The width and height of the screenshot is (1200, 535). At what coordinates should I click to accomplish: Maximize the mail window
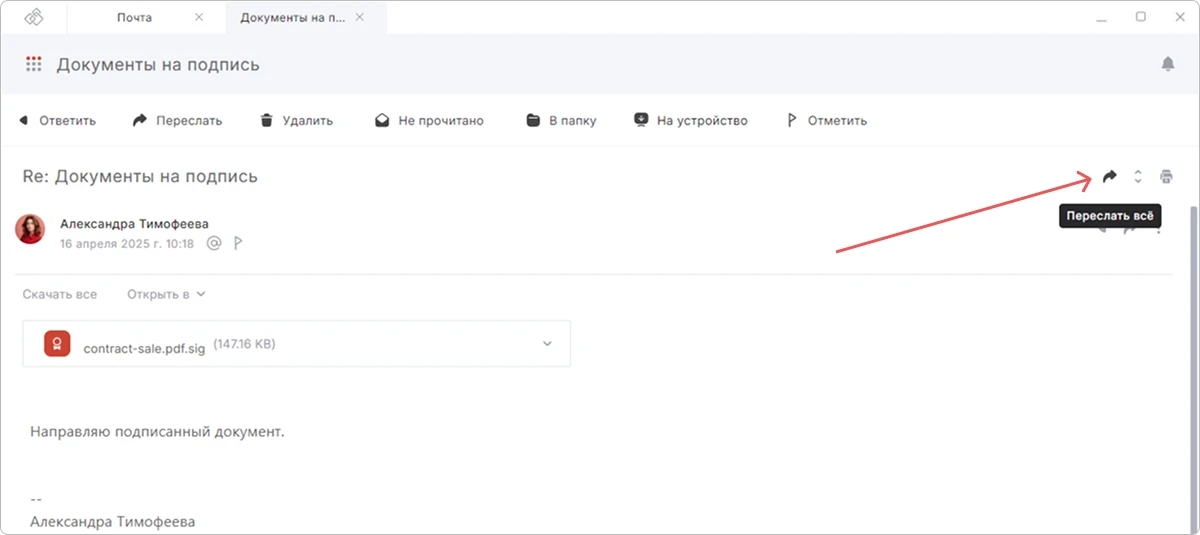click(x=1141, y=17)
